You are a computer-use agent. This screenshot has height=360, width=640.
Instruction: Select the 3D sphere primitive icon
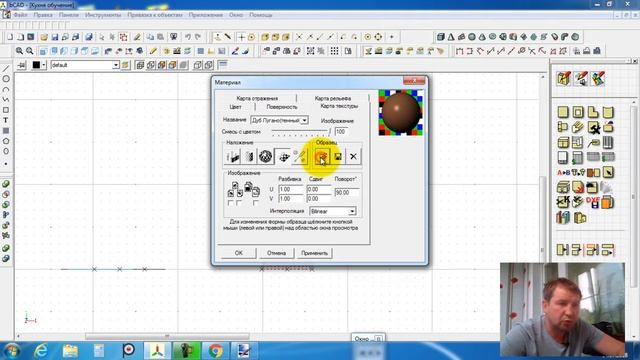(472, 37)
